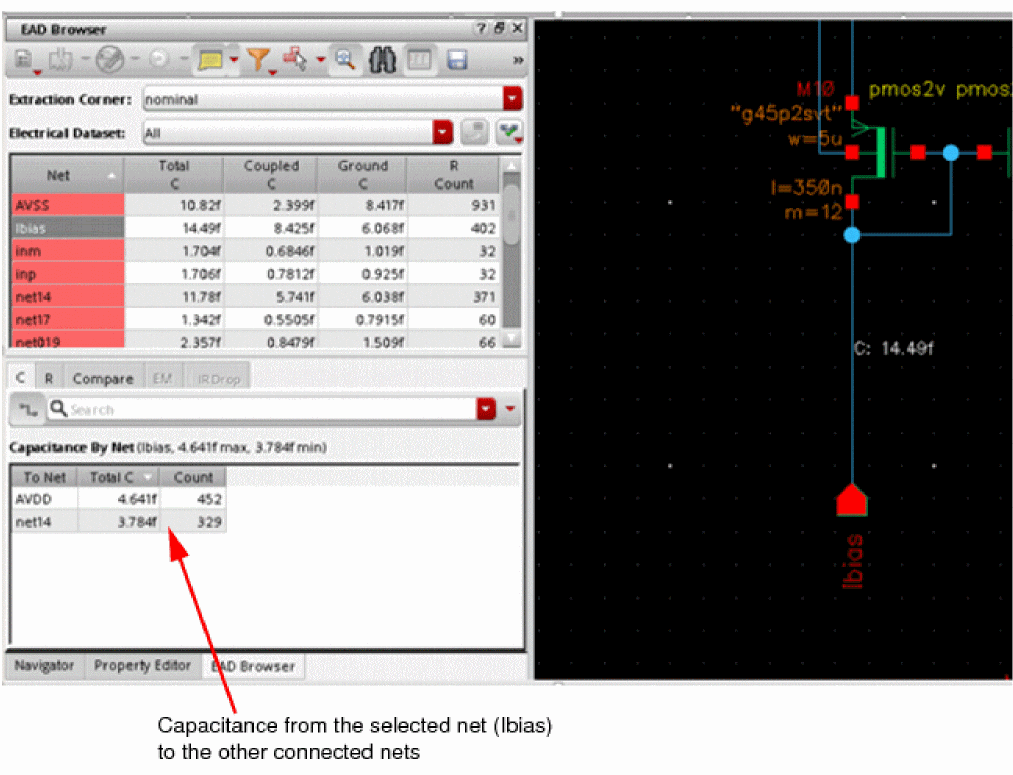
Task: Switch to the Property Editor tab
Action: tap(142, 666)
